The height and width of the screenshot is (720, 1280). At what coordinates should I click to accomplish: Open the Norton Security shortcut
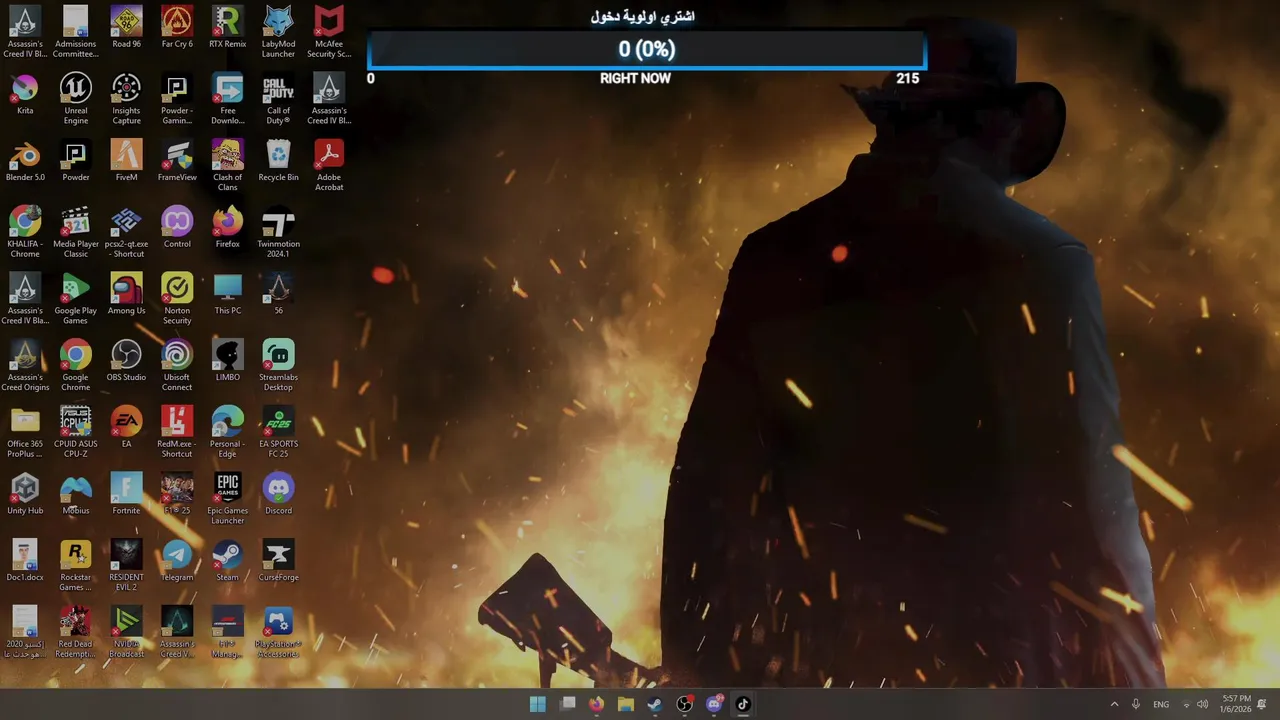[177, 299]
